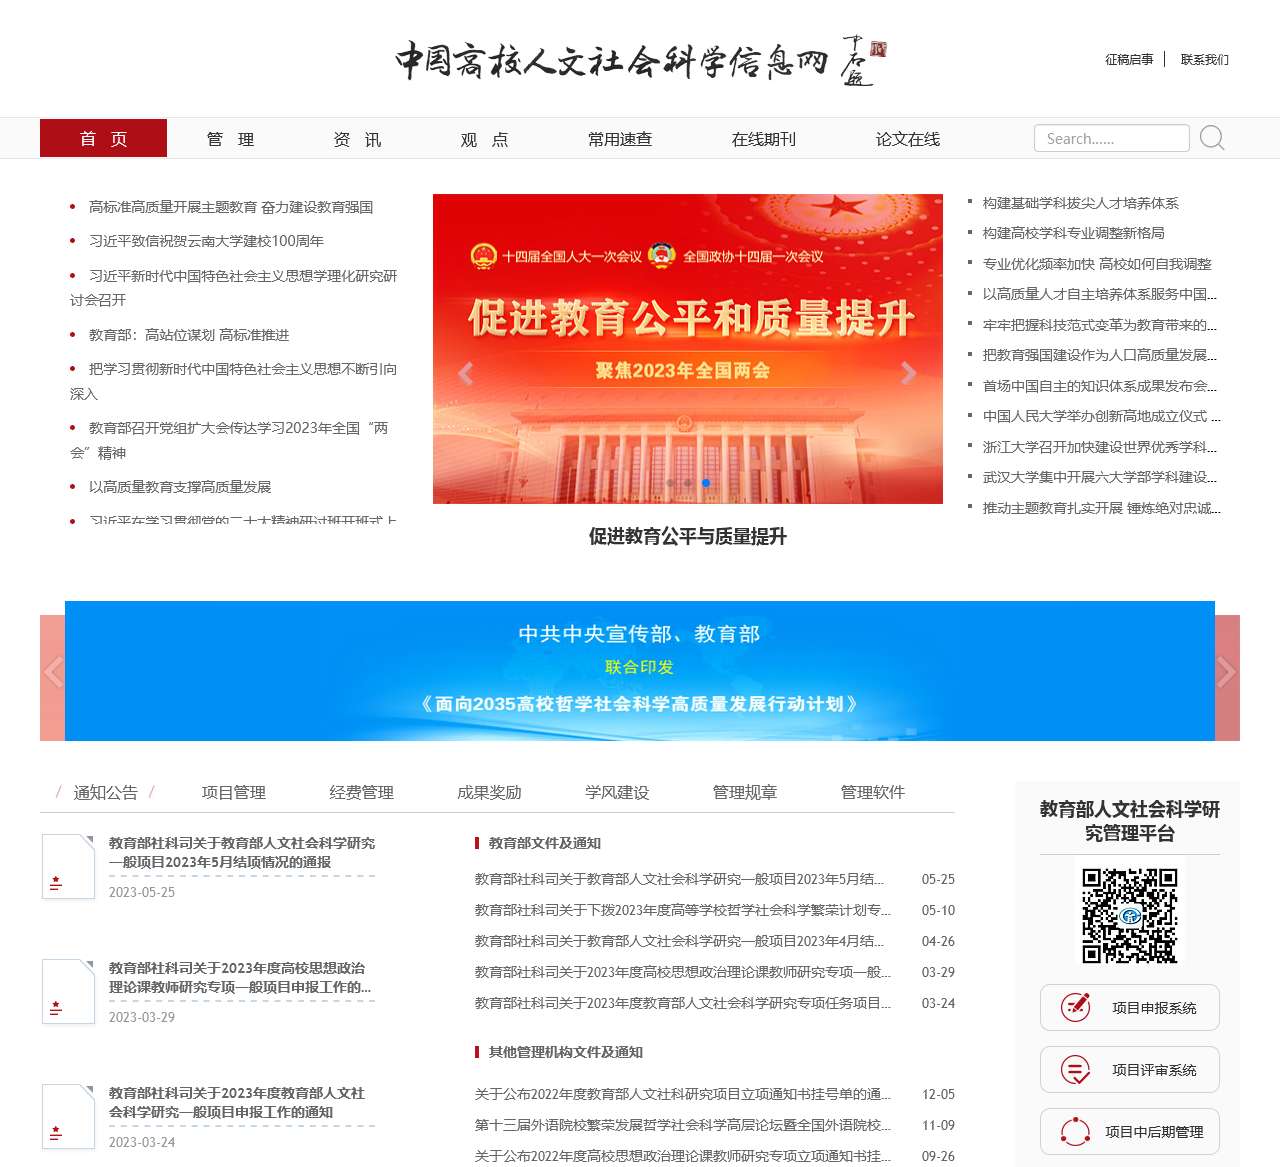Select the third carousel dot indicator

[x=706, y=483]
